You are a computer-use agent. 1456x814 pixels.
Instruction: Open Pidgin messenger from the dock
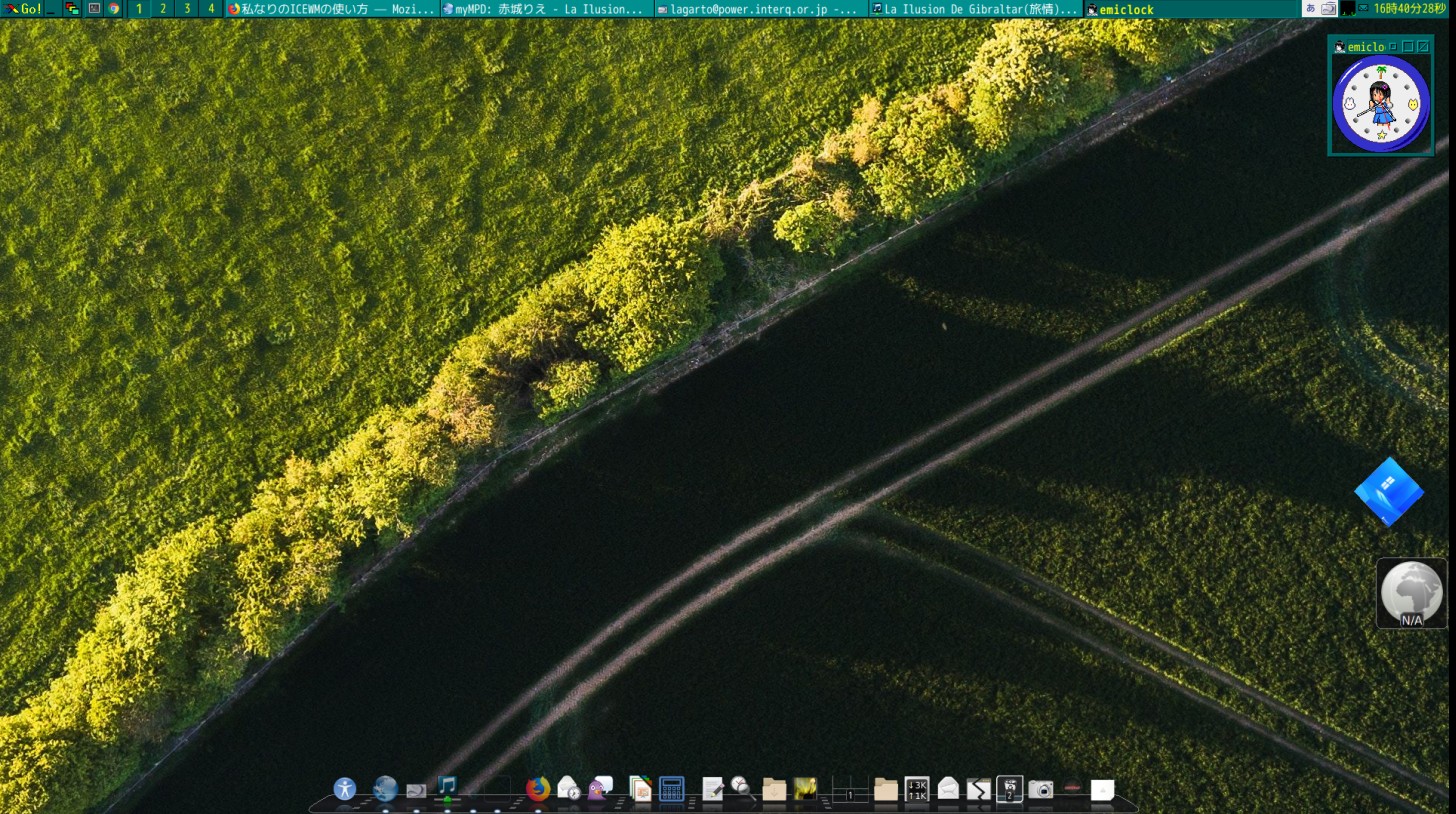600,789
